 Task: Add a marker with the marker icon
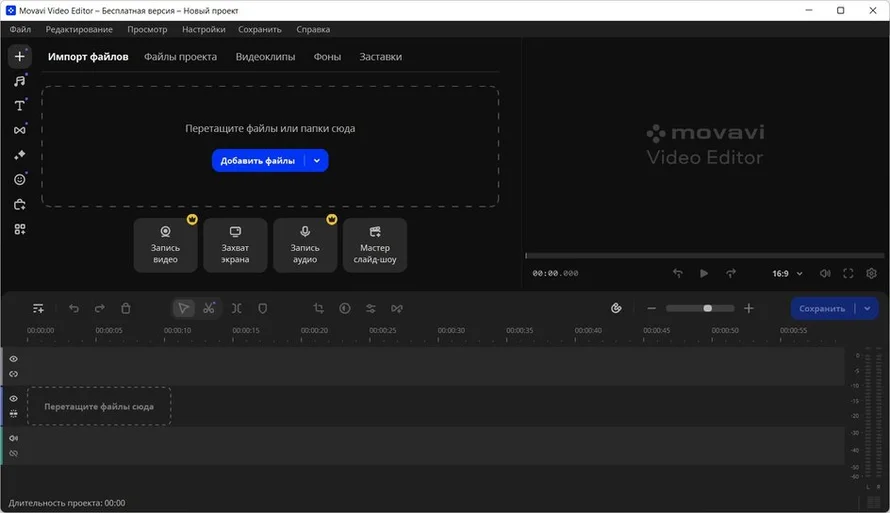coord(262,308)
